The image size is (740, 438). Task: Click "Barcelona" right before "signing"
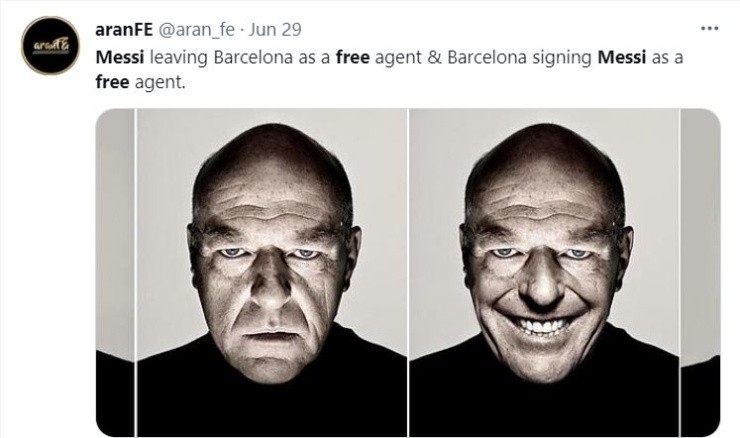pyautogui.click(x=484, y=57)
